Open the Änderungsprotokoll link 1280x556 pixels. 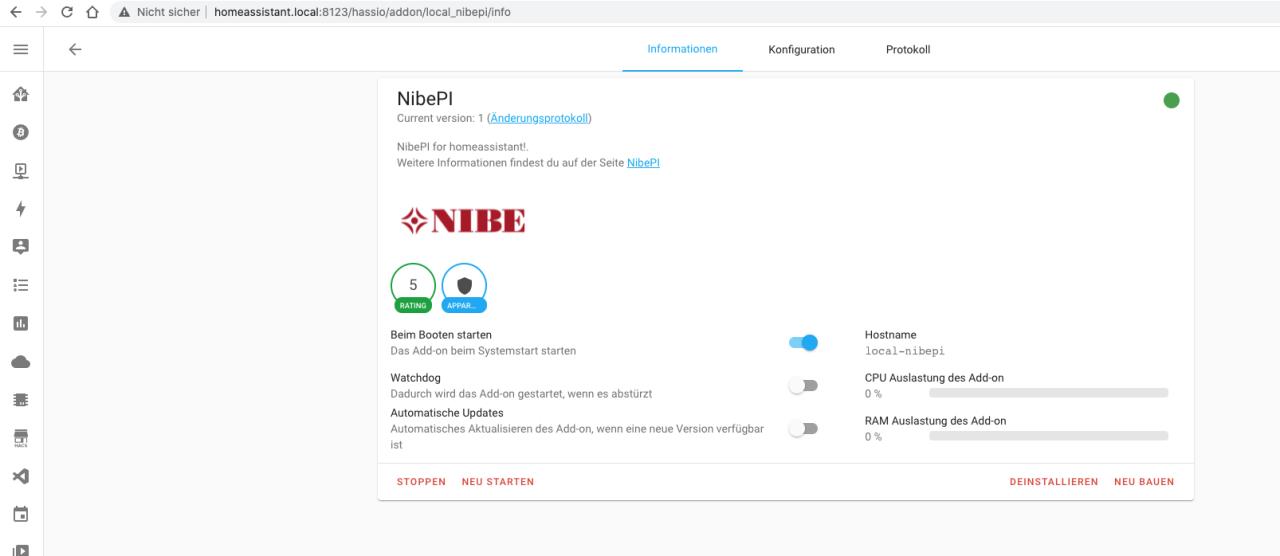(539, 118)
